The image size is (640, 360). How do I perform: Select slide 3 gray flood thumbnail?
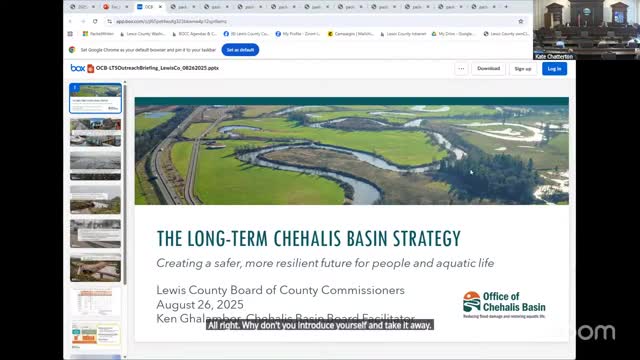[96, 166]
